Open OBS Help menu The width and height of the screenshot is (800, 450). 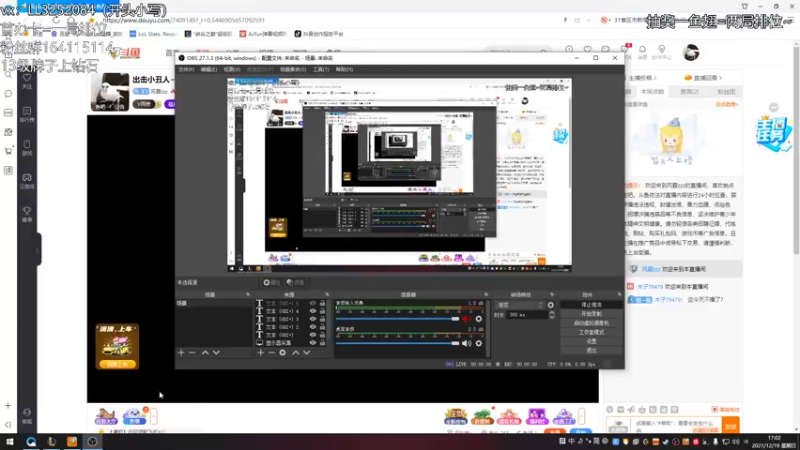point(344,69)
